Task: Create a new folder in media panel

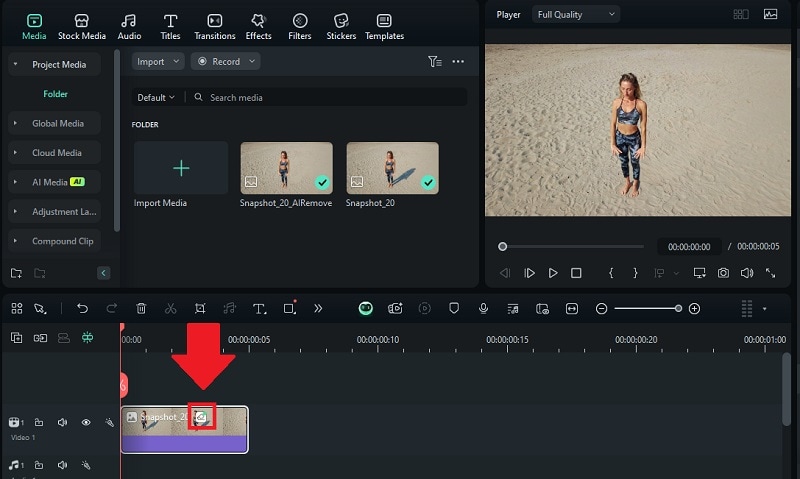Action: click(16, 273)
